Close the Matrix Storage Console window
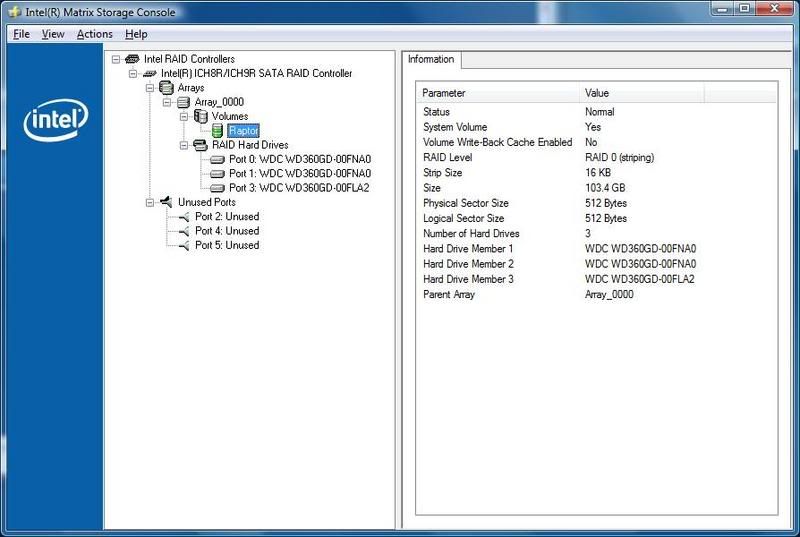Screen dimensions: 800x537 click(774, 9)
